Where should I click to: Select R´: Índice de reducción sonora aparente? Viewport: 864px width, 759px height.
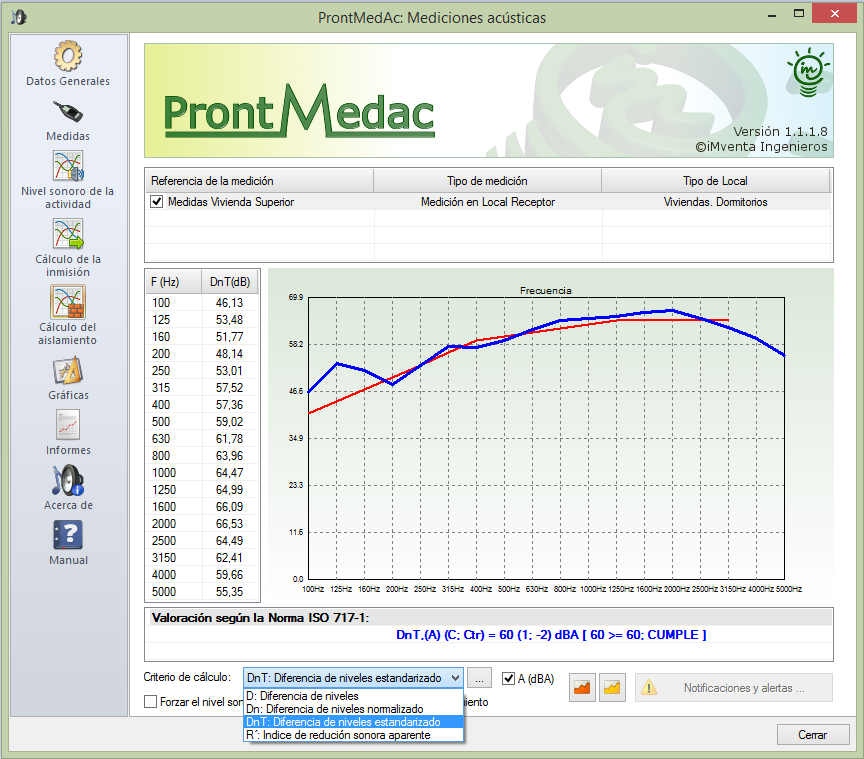click(353, 735)
